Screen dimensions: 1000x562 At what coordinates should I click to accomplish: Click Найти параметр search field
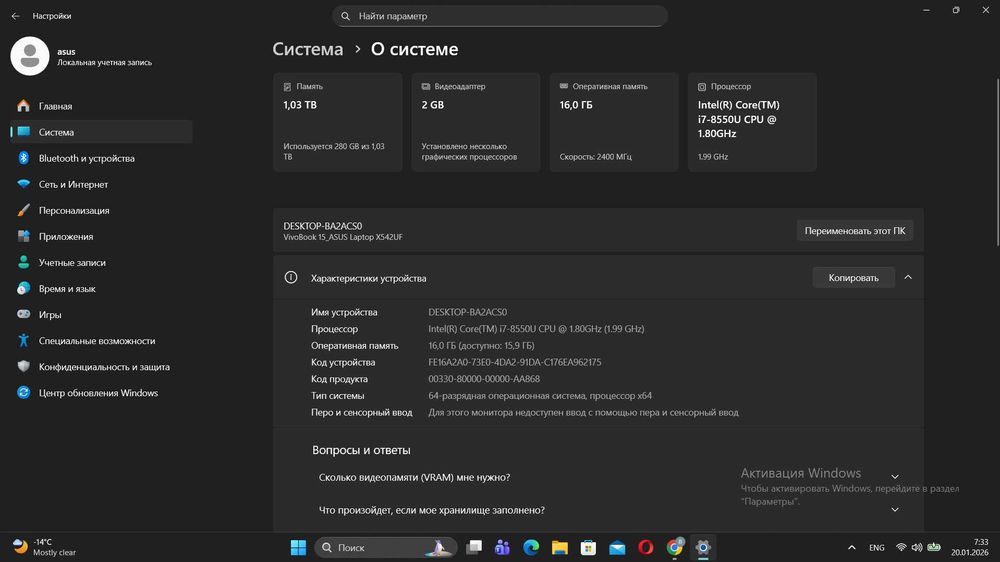tap(500, 16)
